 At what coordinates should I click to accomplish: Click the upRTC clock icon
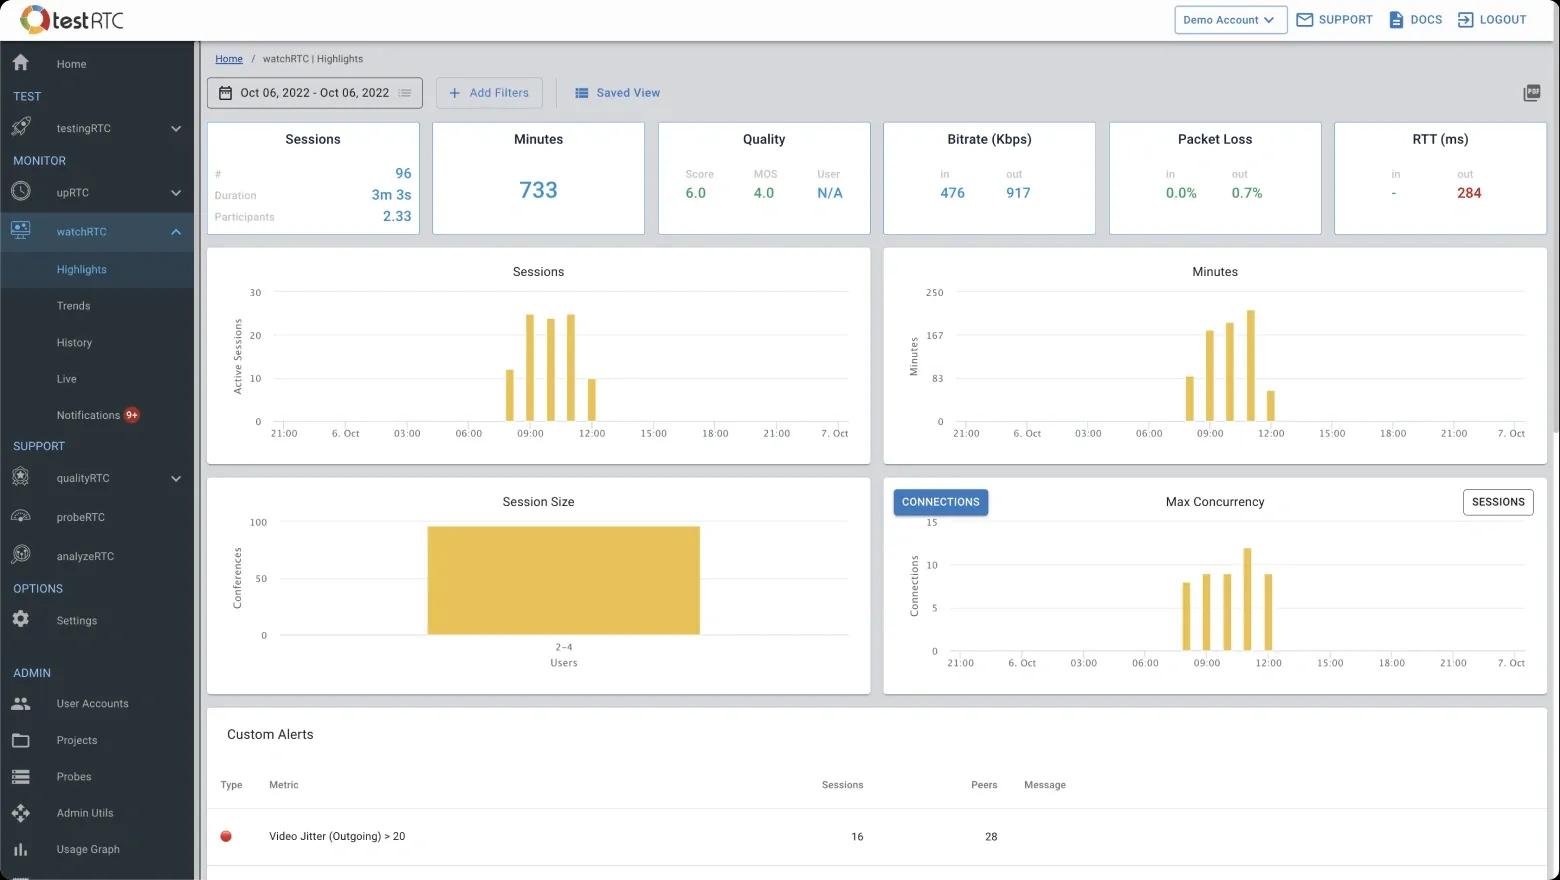coord(21,192)
